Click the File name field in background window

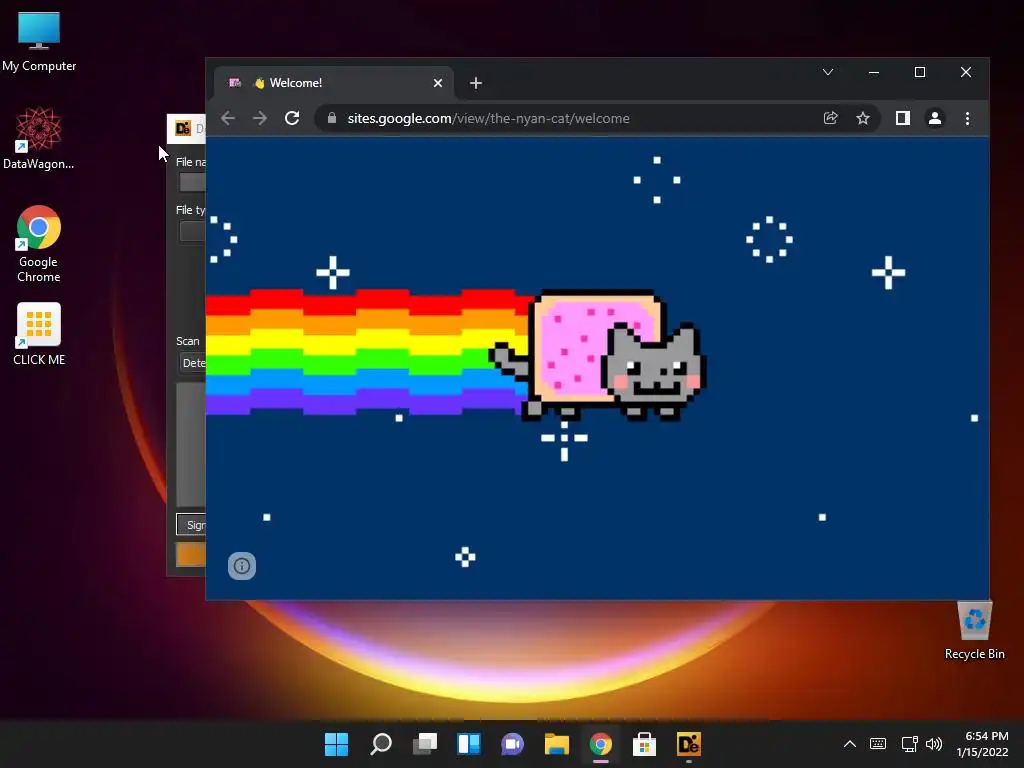coord(193,182)
